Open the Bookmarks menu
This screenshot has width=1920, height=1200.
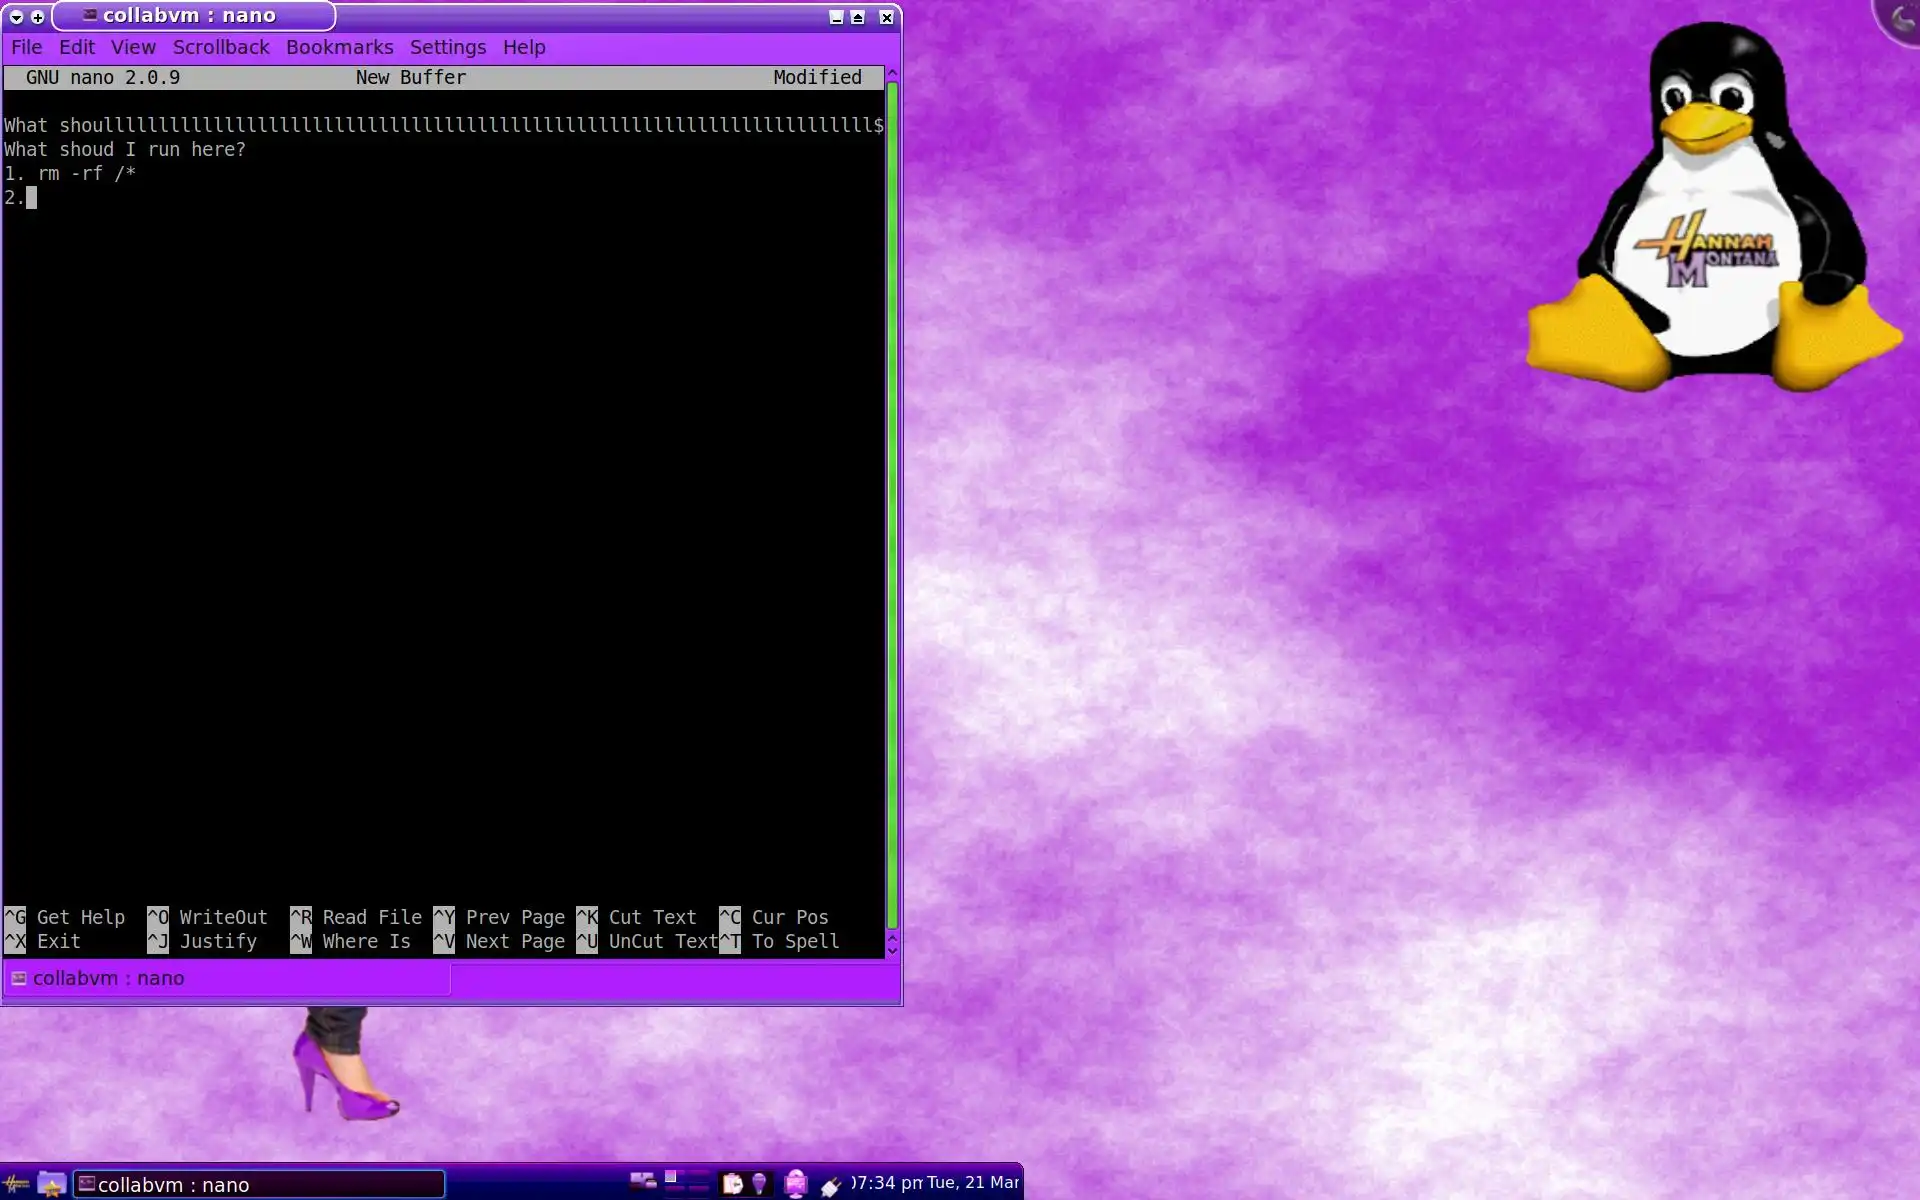339,47
